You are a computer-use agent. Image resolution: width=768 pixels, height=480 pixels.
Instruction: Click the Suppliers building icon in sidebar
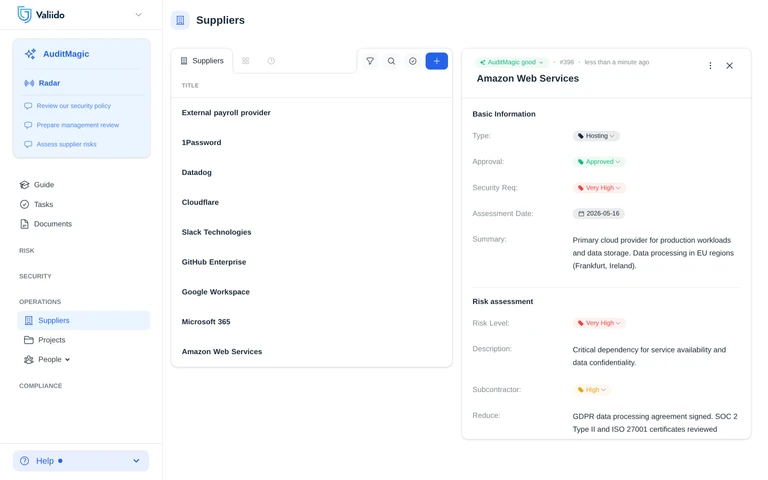(x=29, y=320)
